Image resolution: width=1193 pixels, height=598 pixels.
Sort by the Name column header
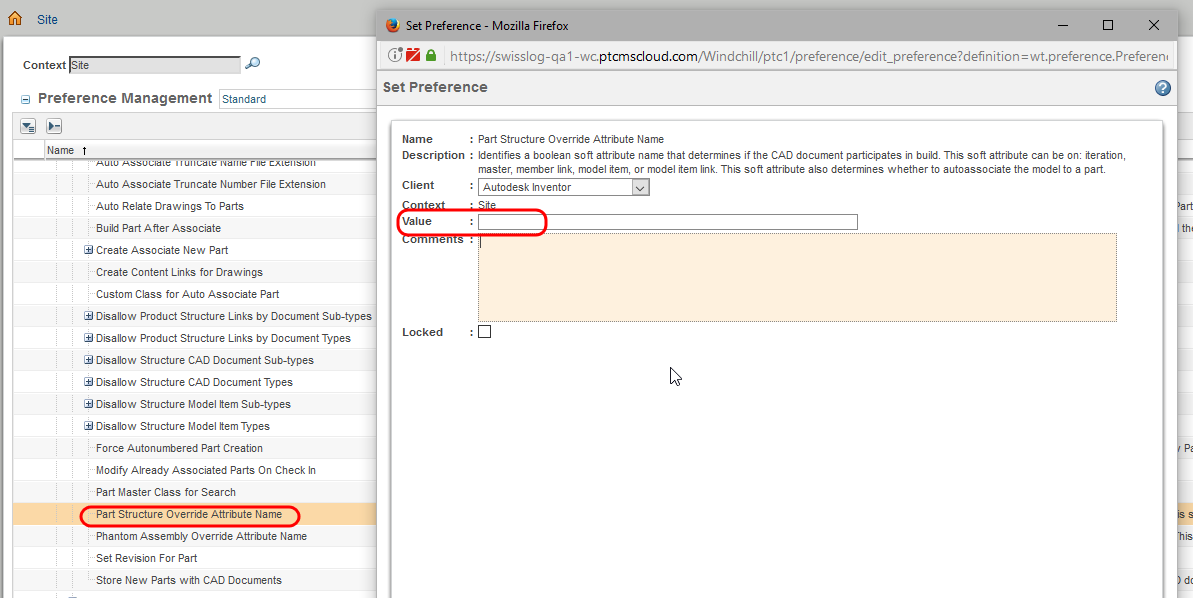coord(60,150)
